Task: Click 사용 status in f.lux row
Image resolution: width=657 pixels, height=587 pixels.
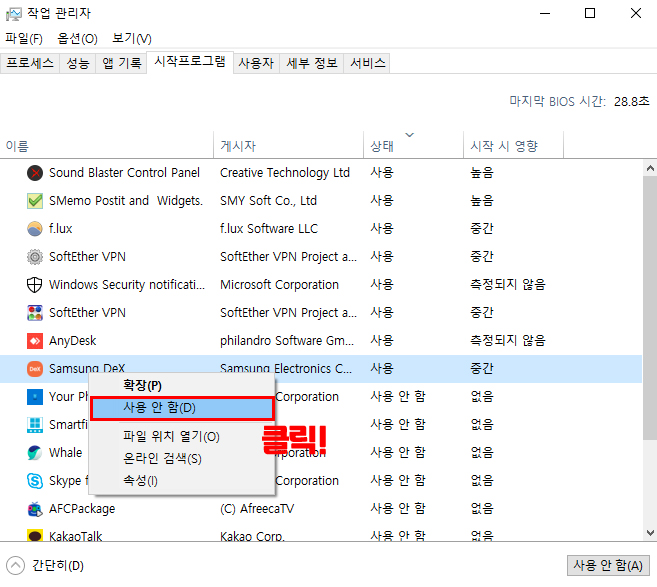Action: (x=382, y=229)
